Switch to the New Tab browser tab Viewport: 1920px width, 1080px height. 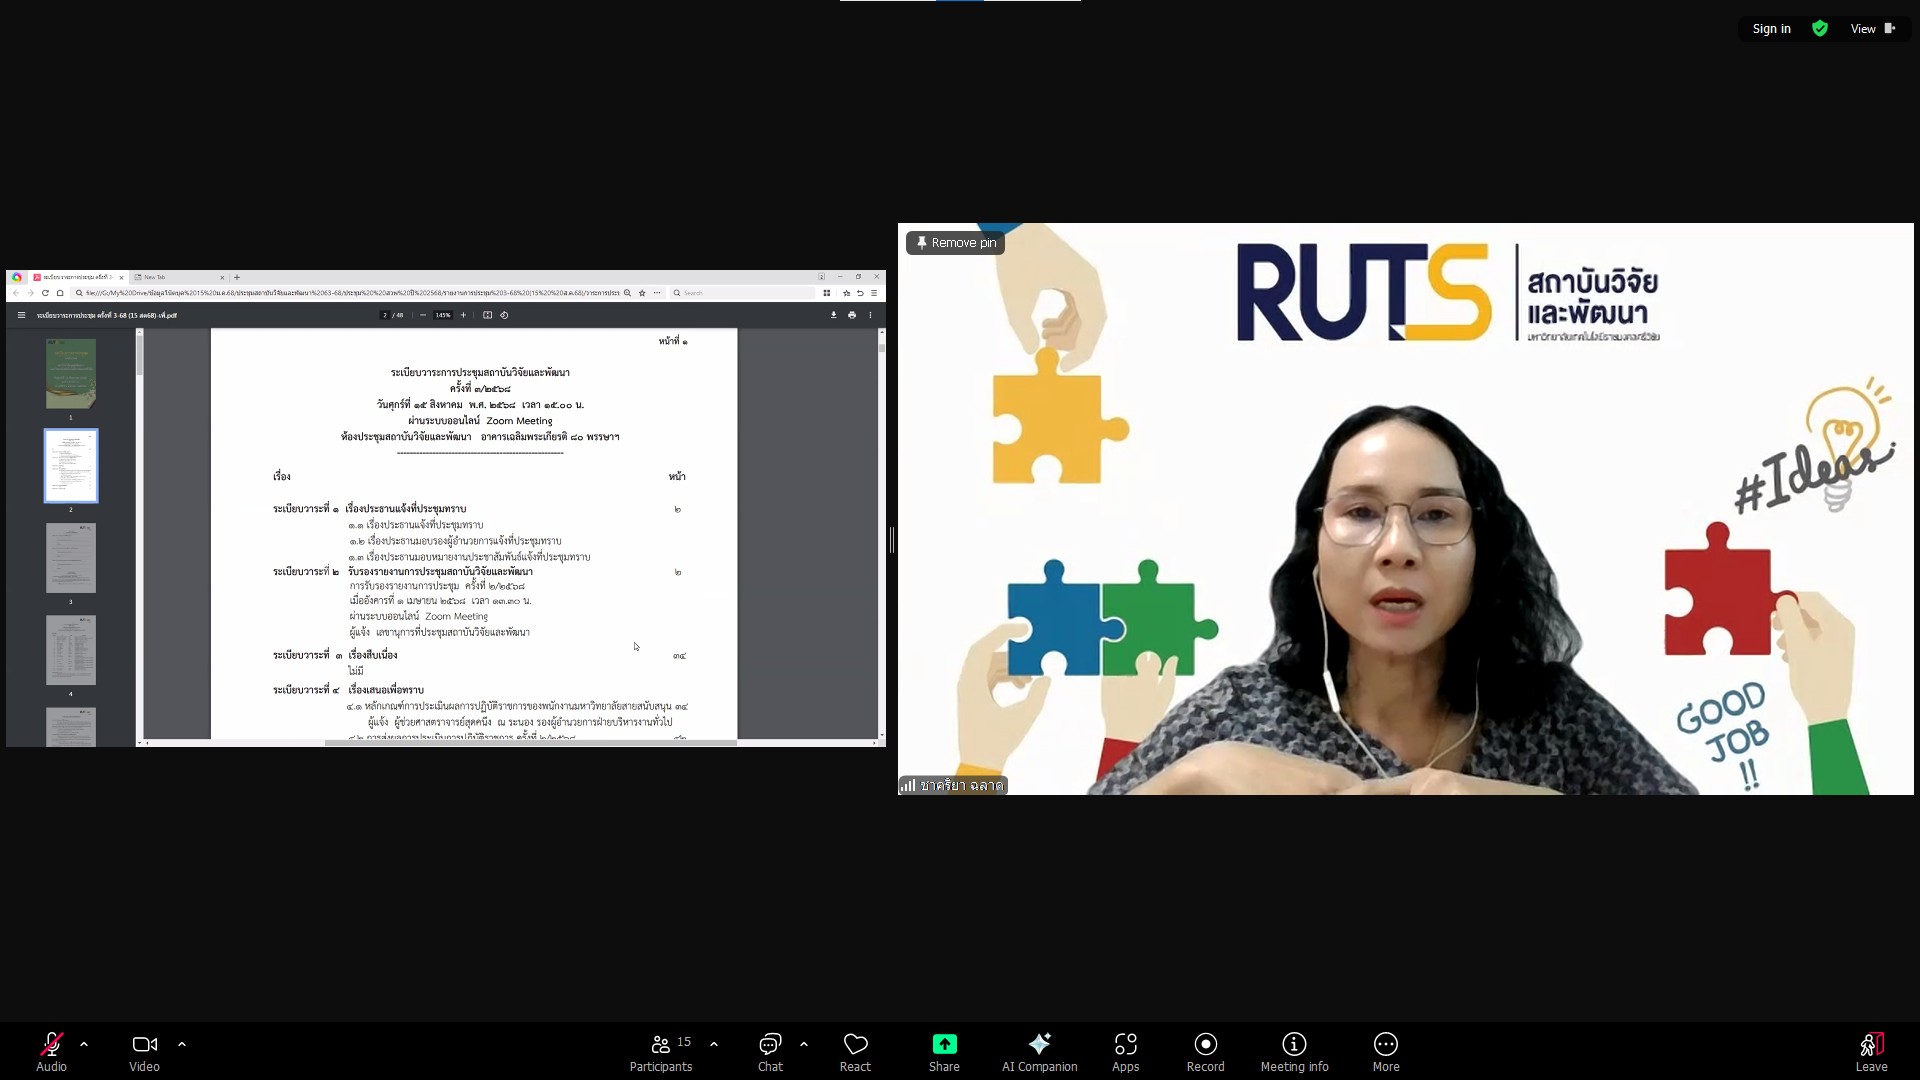click(178, 277)
